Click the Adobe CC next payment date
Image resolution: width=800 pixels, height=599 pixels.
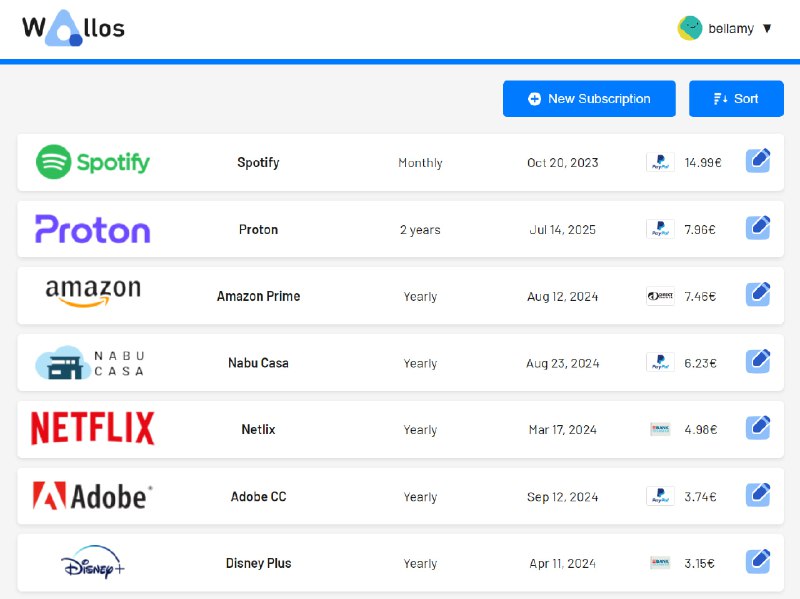[562, 497]
